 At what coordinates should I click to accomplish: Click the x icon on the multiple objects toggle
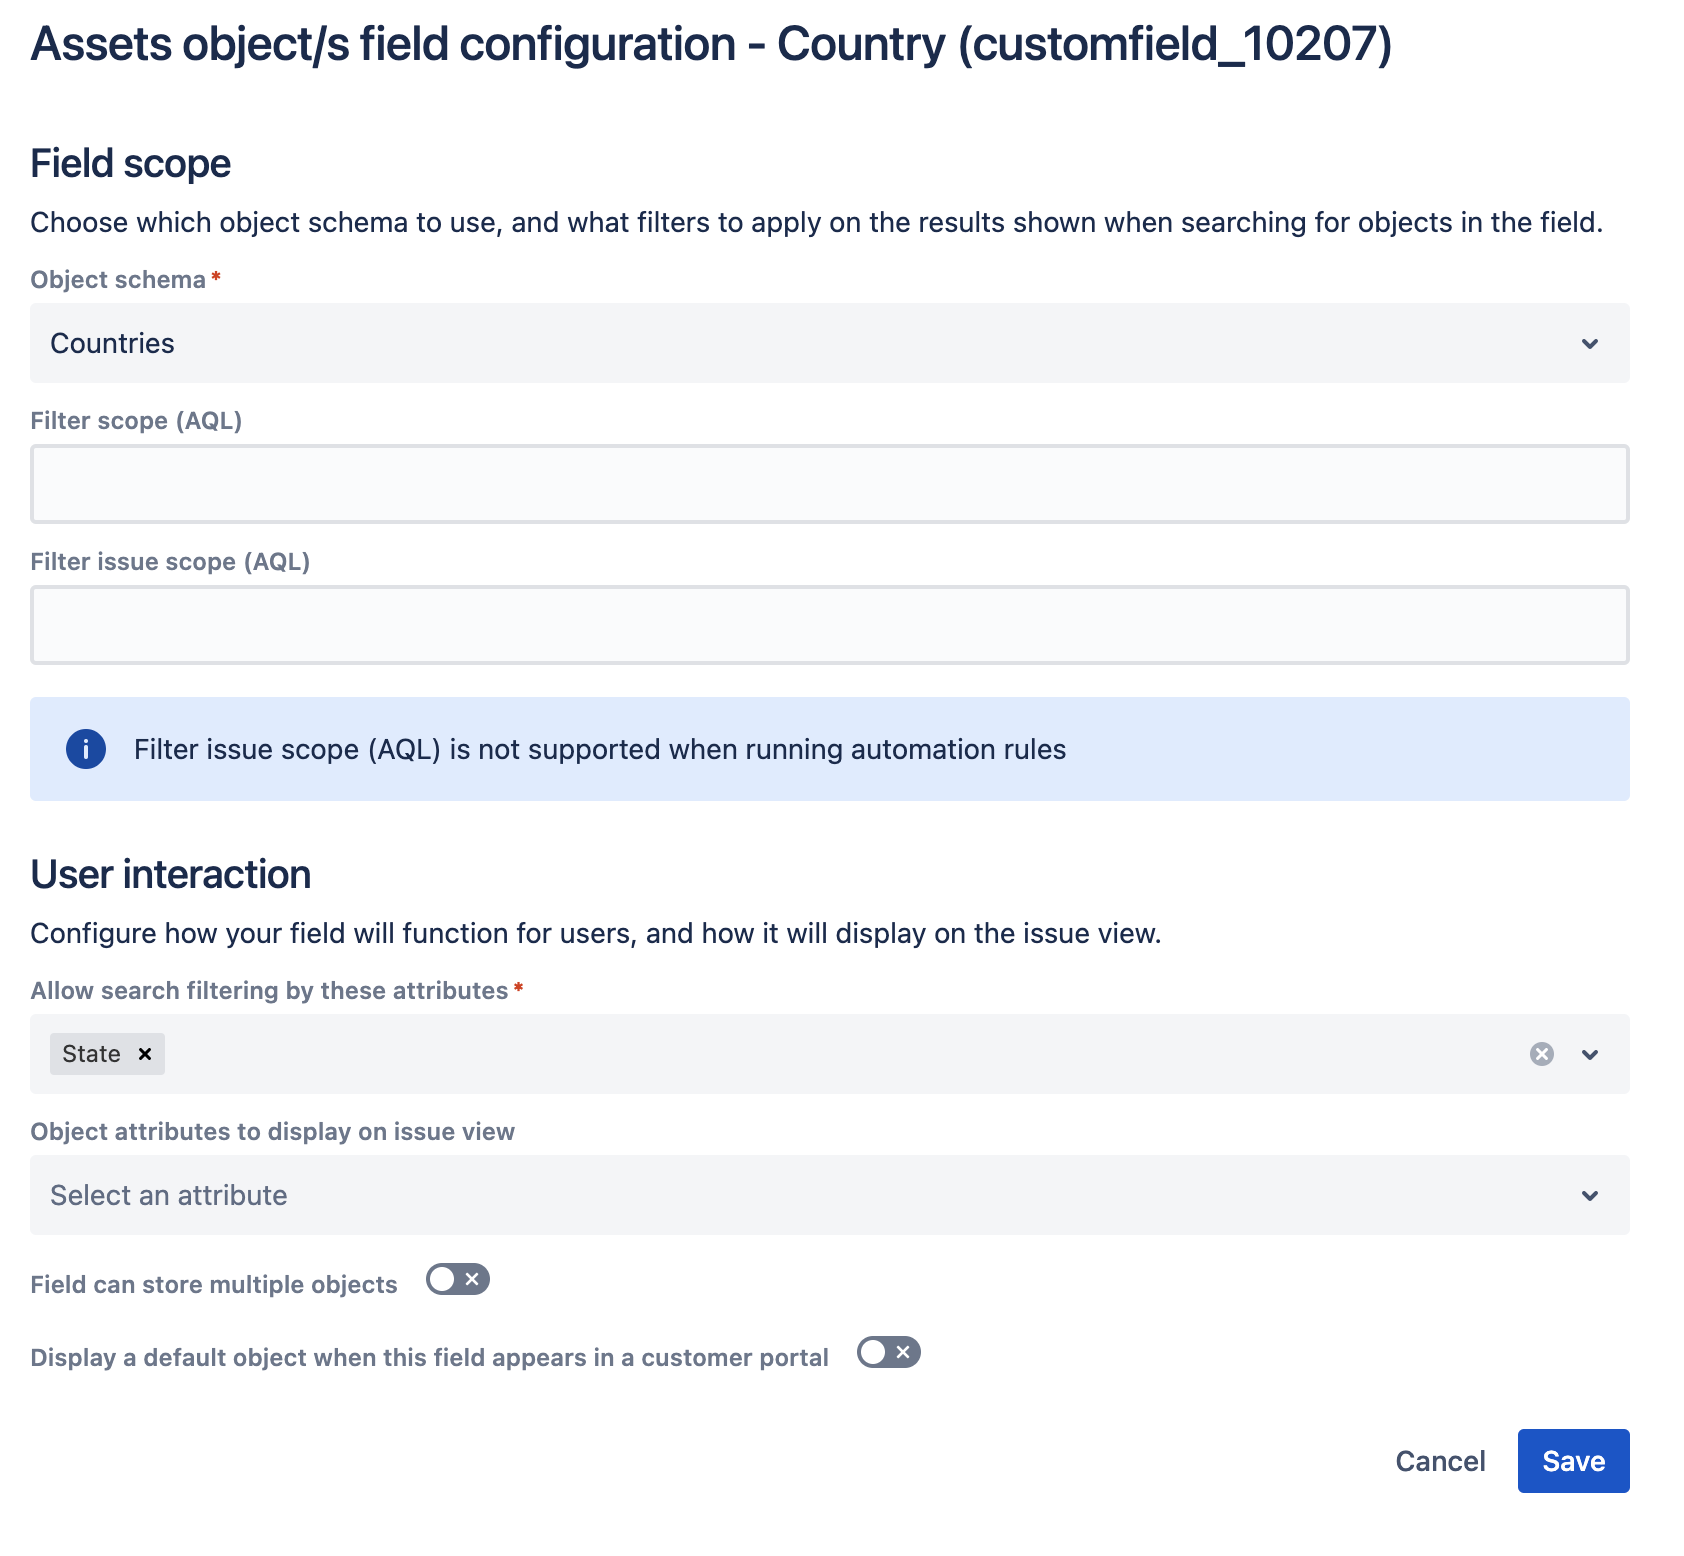[473, 1279]
